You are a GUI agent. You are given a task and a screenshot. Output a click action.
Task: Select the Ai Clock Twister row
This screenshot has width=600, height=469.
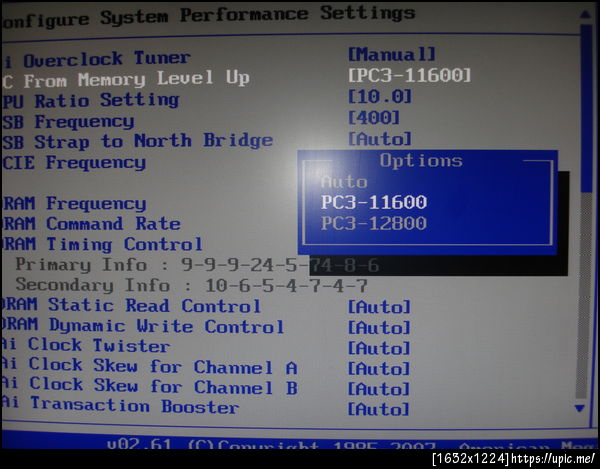coord(86,345)
